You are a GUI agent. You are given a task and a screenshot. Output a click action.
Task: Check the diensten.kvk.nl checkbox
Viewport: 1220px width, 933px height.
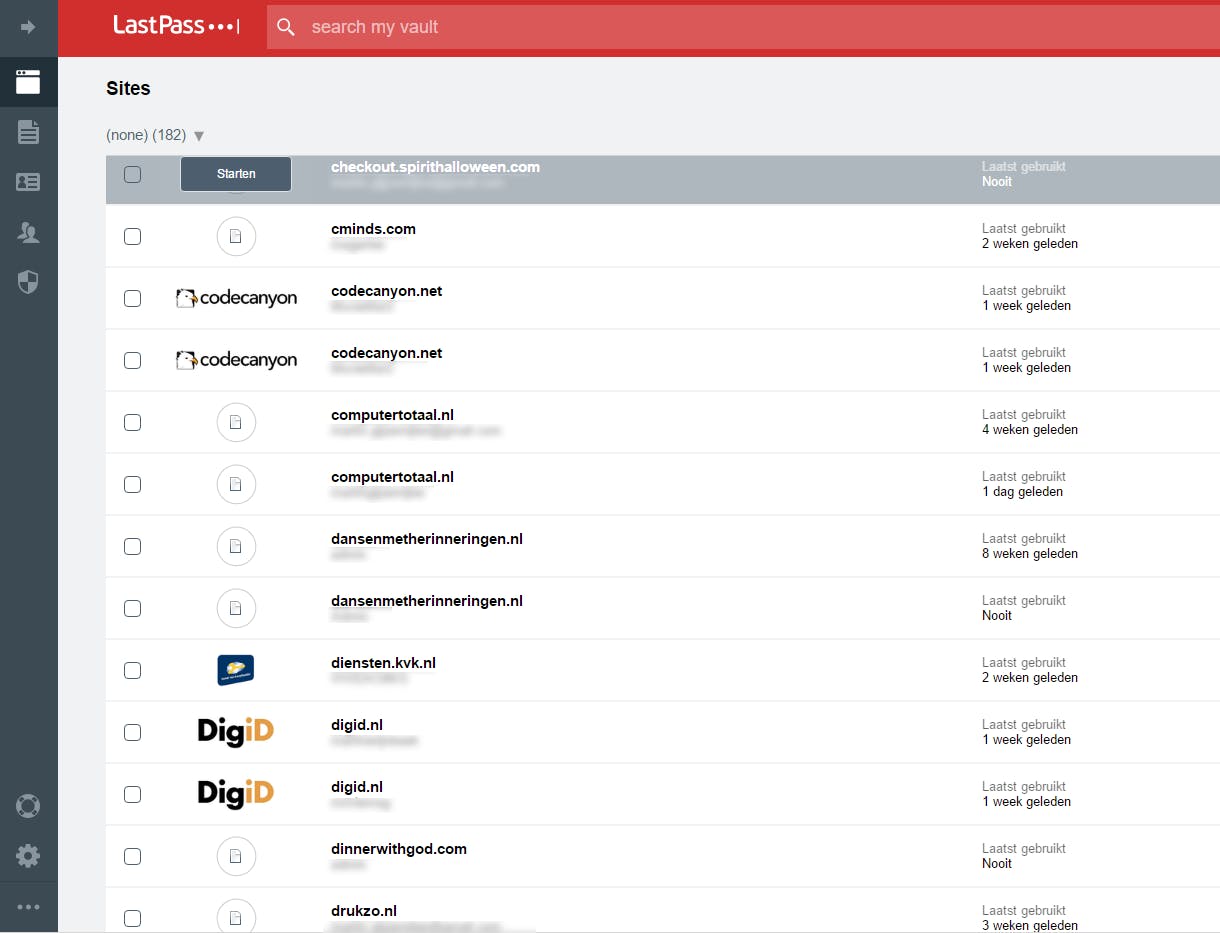(x=132, y=670)
